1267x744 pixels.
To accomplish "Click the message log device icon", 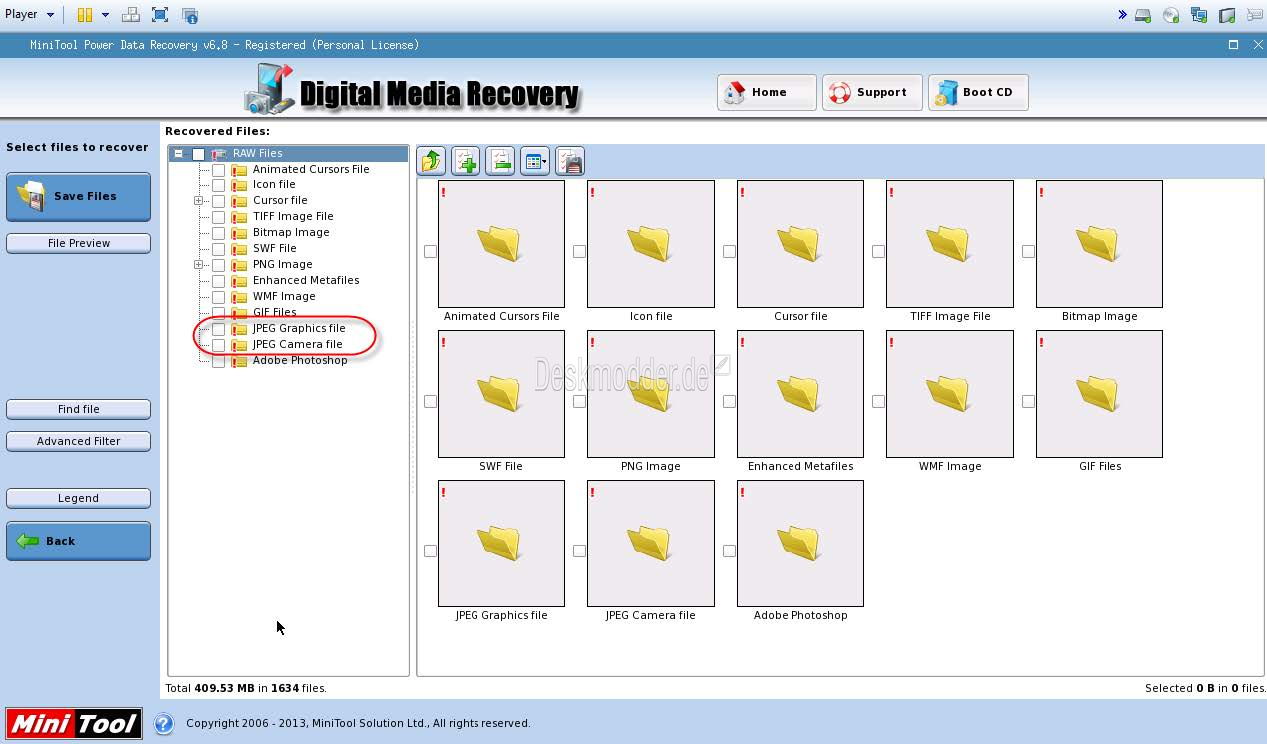I will point(1254,15).
